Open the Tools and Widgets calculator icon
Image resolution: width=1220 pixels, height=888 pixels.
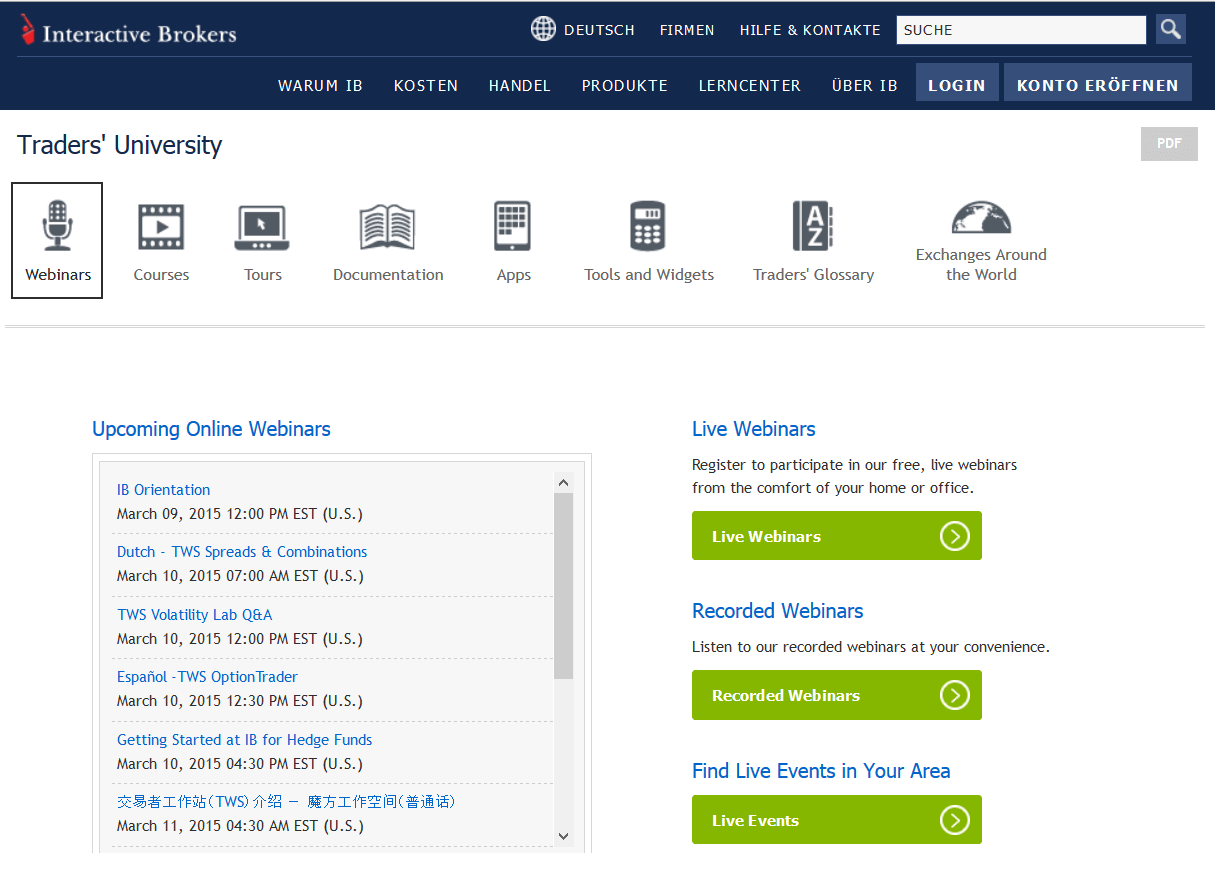pyautogui.click(x=648, y=226)
